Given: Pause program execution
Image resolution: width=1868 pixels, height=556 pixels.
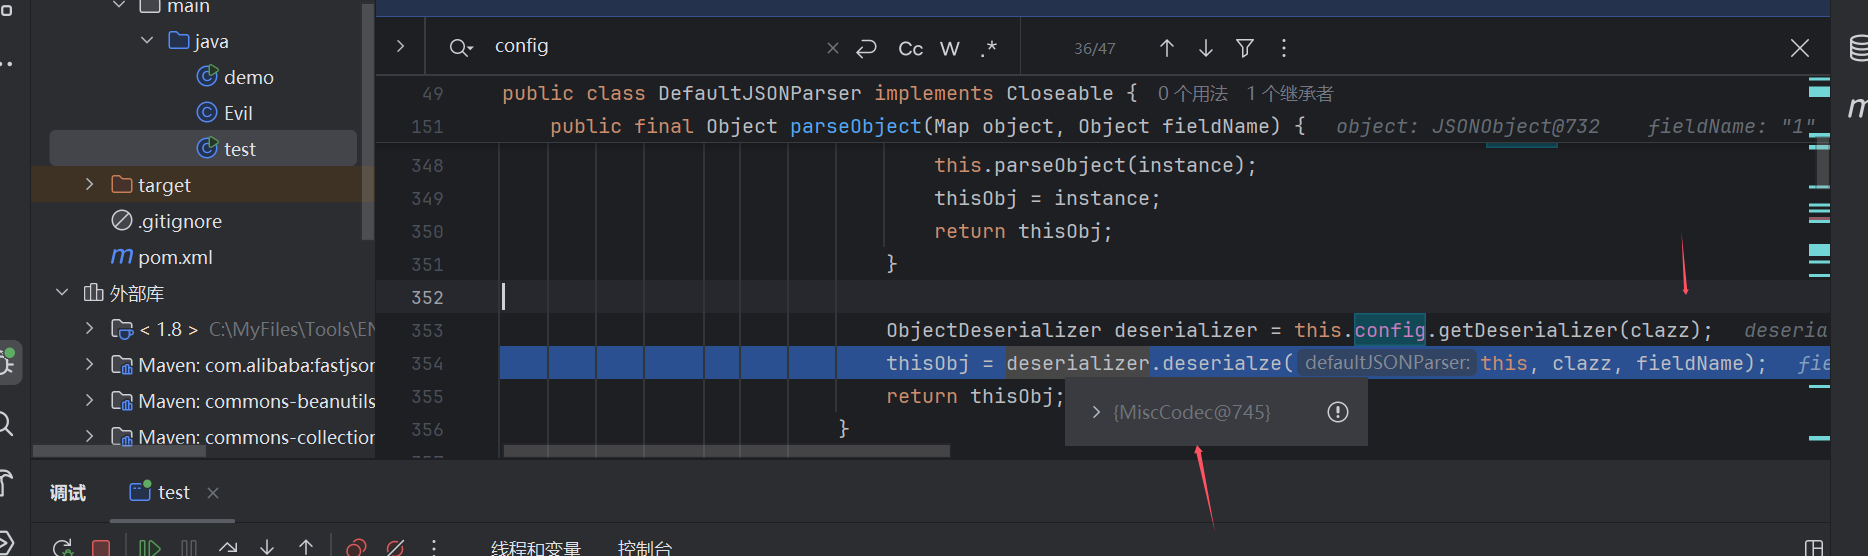Looking at the screenshot, I should point(189,548).
